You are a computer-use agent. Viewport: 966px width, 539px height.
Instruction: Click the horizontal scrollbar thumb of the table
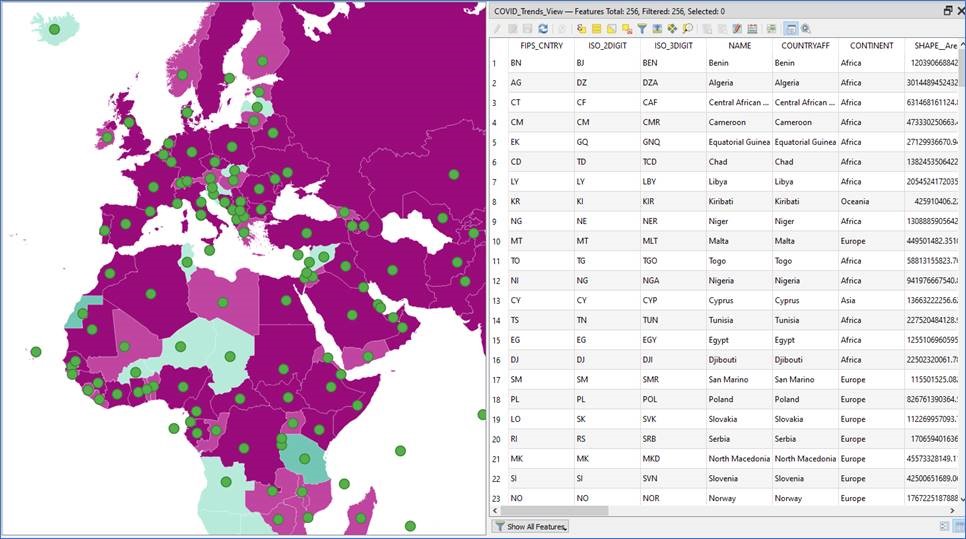(554, 511)
